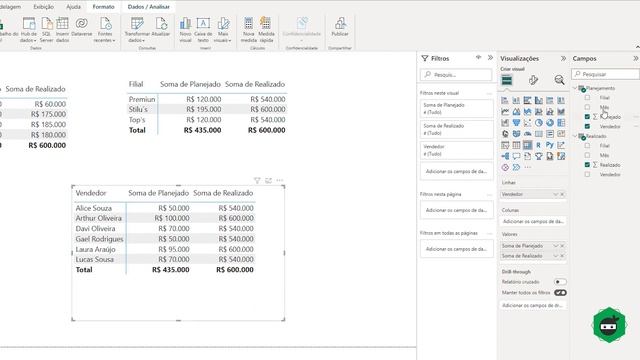Viewport: 640px width, 360px height.
Task: Open more visuals ellipsis in gallery
Action: pyautogui.click(x=528, y=167)
